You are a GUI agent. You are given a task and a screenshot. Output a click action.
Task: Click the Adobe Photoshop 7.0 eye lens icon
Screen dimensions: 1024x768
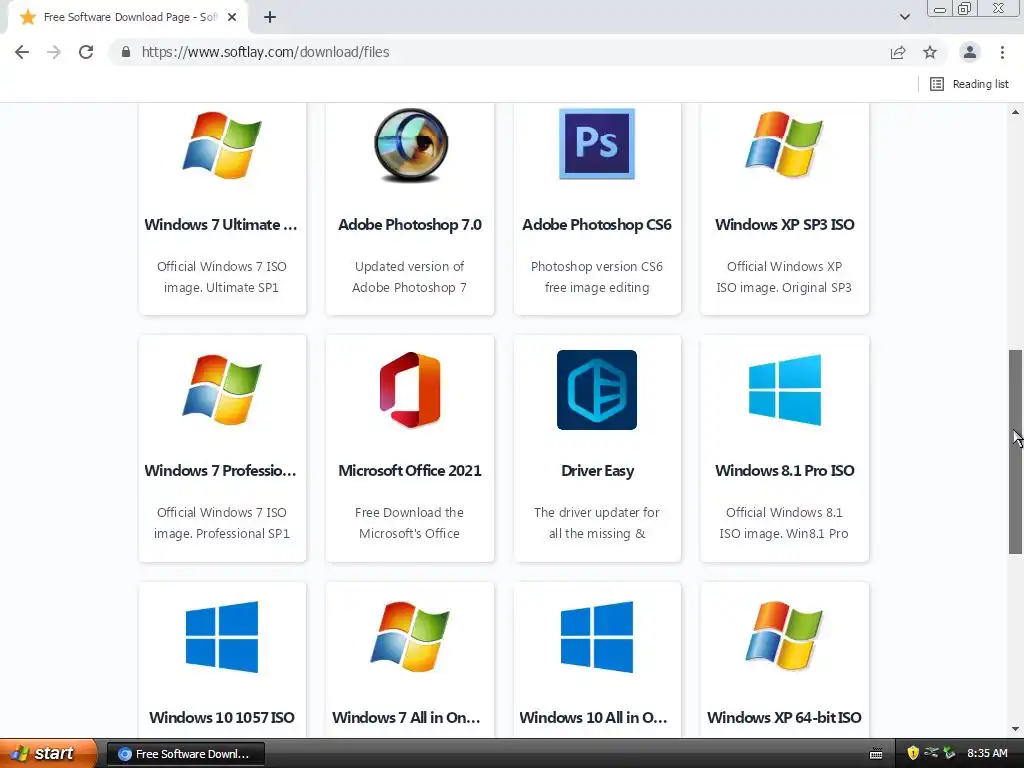410,144
